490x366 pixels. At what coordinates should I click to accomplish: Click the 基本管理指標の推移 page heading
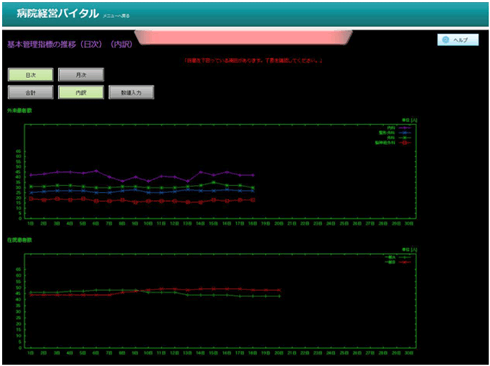coord(70,44)
